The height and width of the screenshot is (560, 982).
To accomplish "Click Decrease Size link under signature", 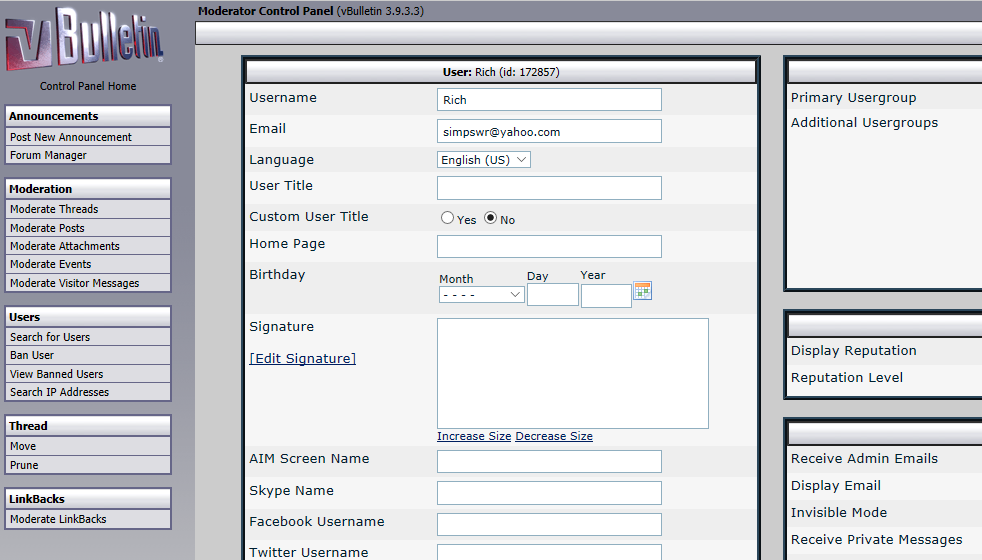I will tap(554, 436).
